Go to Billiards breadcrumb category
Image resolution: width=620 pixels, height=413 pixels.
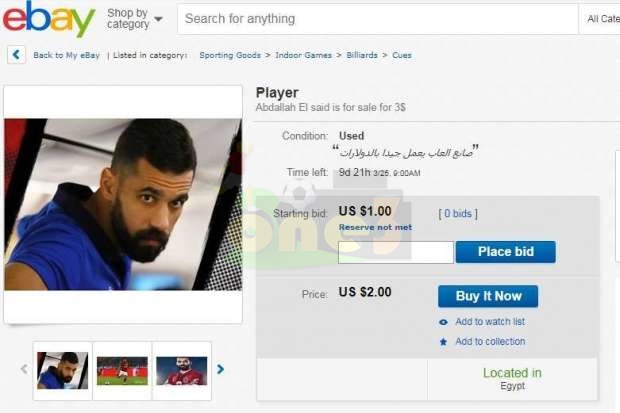[362, 55]
